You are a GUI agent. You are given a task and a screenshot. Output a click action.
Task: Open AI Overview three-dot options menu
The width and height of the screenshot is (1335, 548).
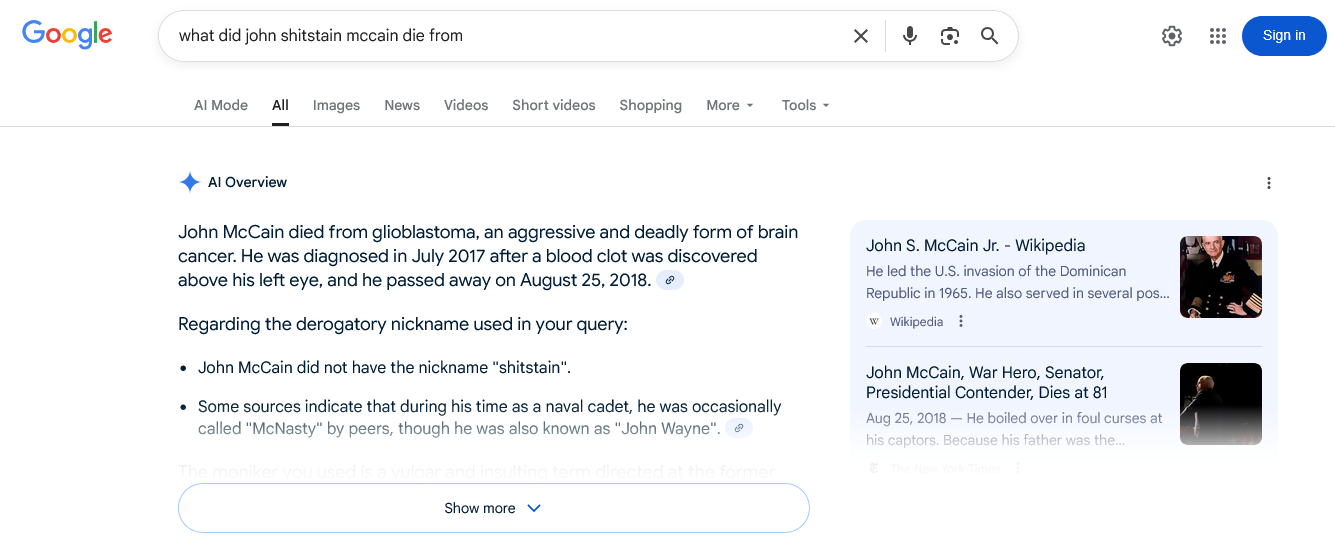coord(1269,183)
